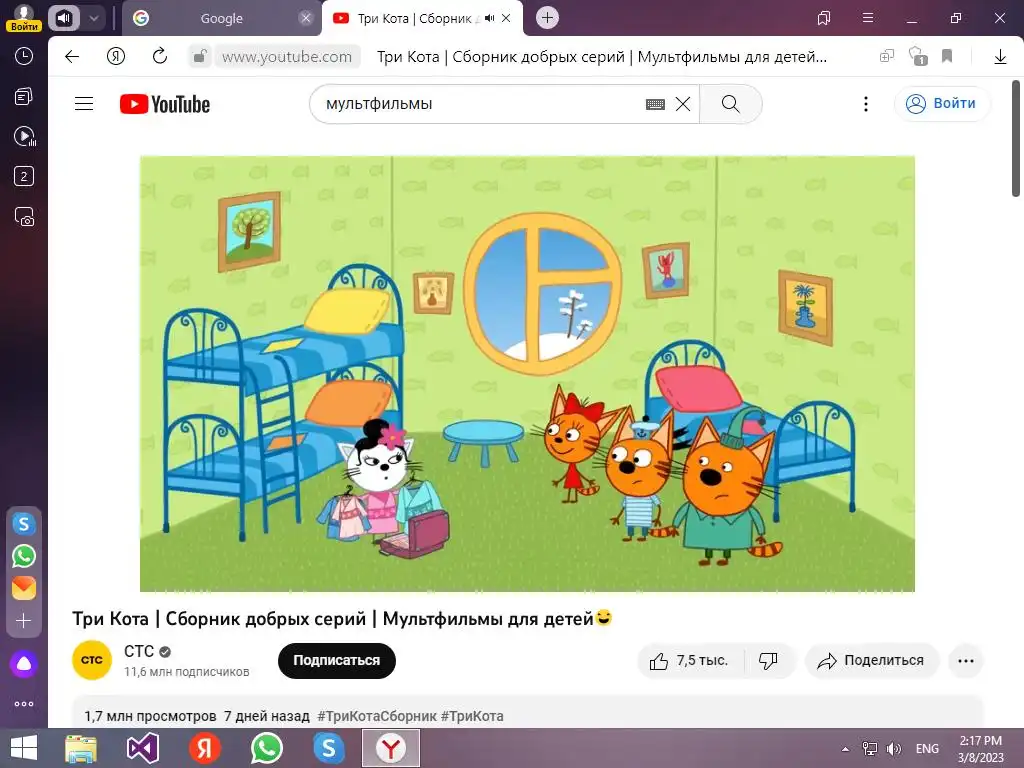Viewport: 1024px width, 768px height.
Task: Launch Alice assistant purple icon
Action: click(24, 664)
